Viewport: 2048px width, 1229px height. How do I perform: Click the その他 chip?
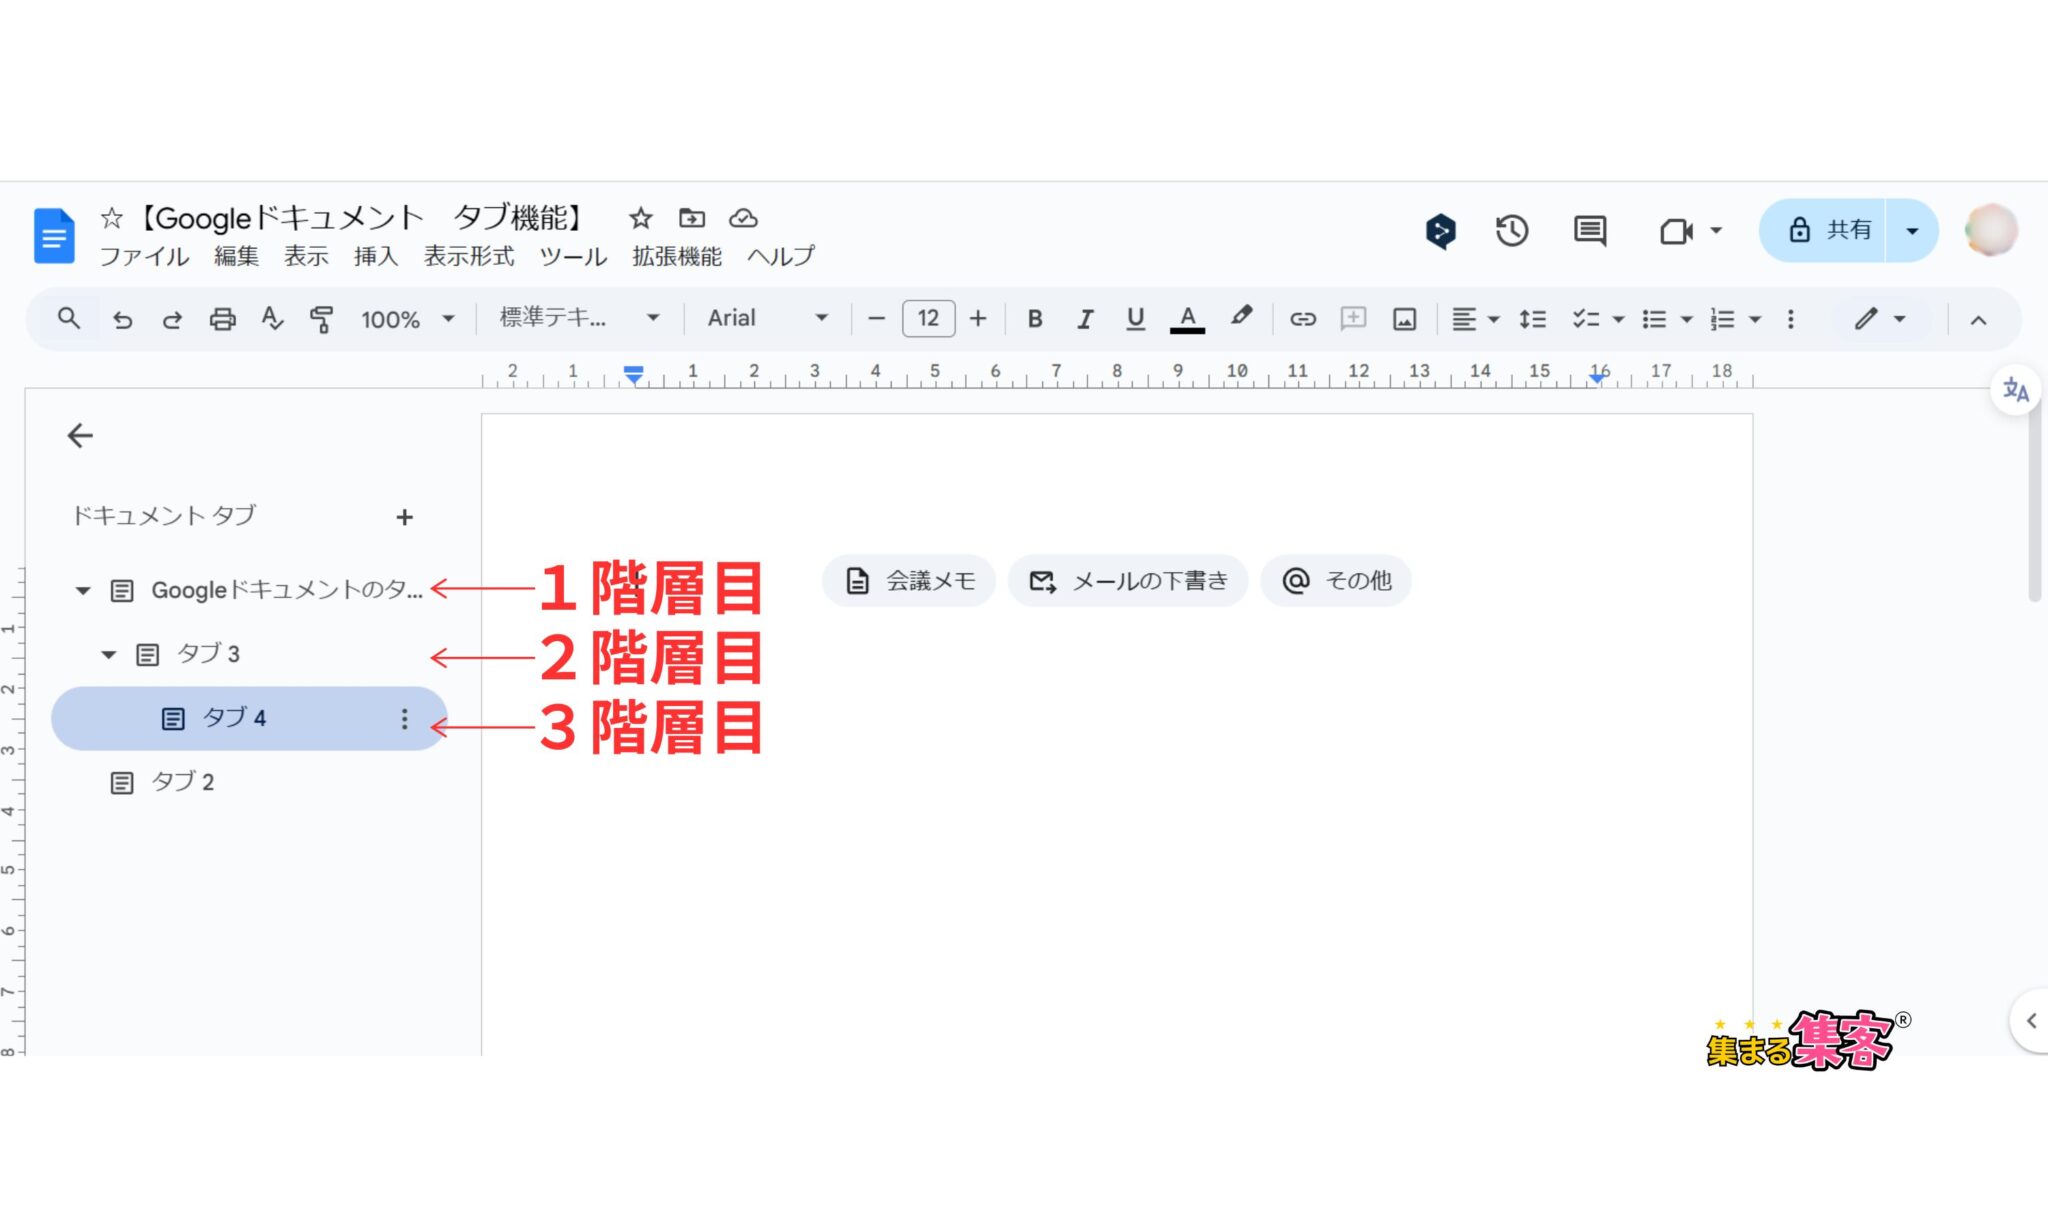click(1336, 581)
